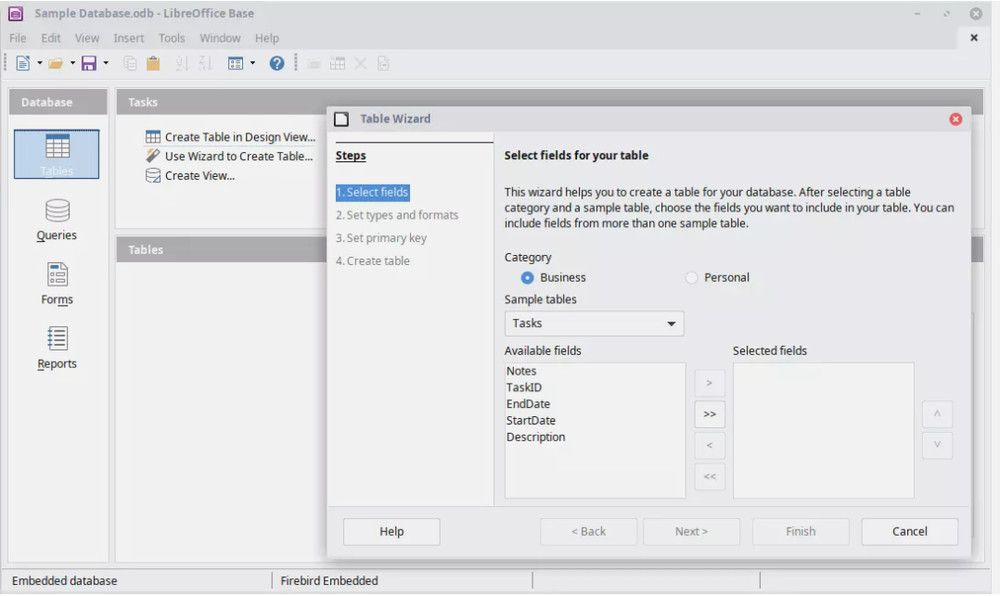Select the Business category radio button
The height and width of the screenshot is (596, 1000).
pos(528,278)
